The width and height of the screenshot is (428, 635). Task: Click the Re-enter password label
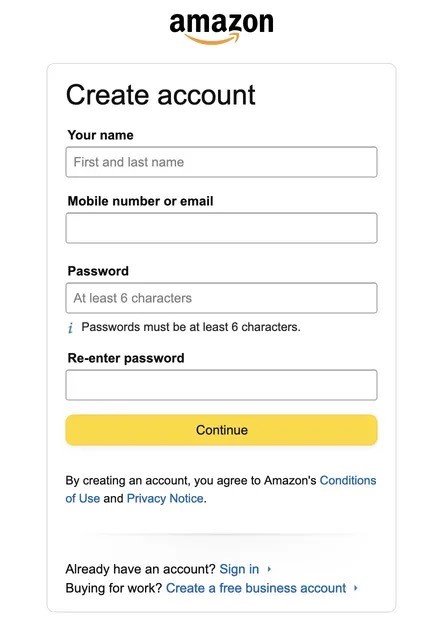(126, 358)
